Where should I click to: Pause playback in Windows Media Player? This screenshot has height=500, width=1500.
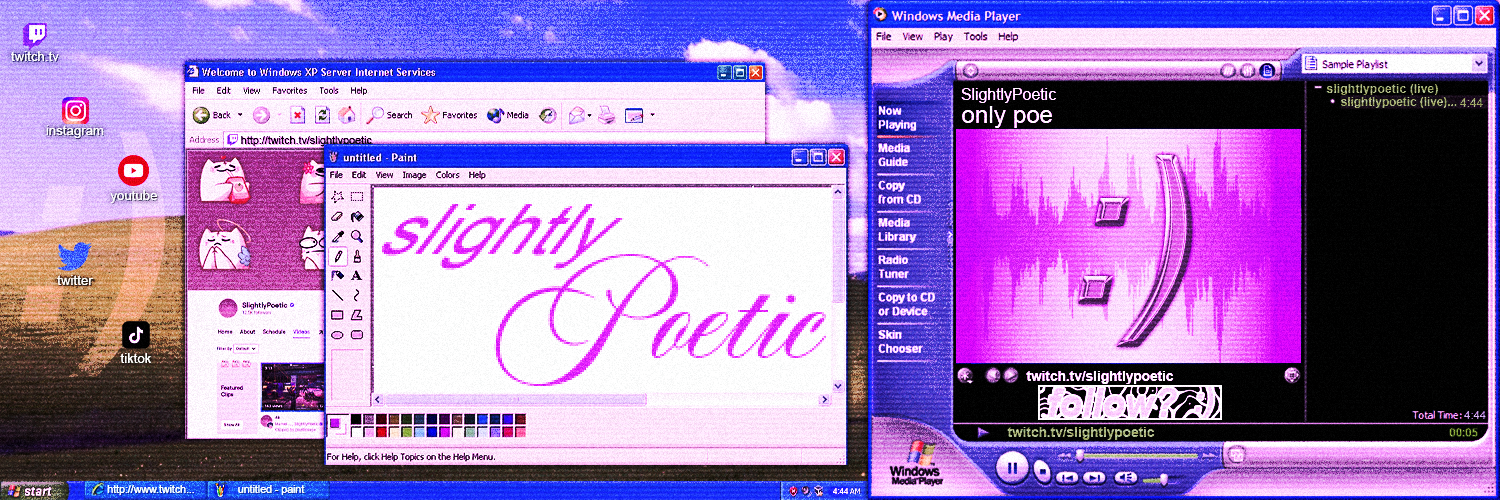click(1012, 466)
